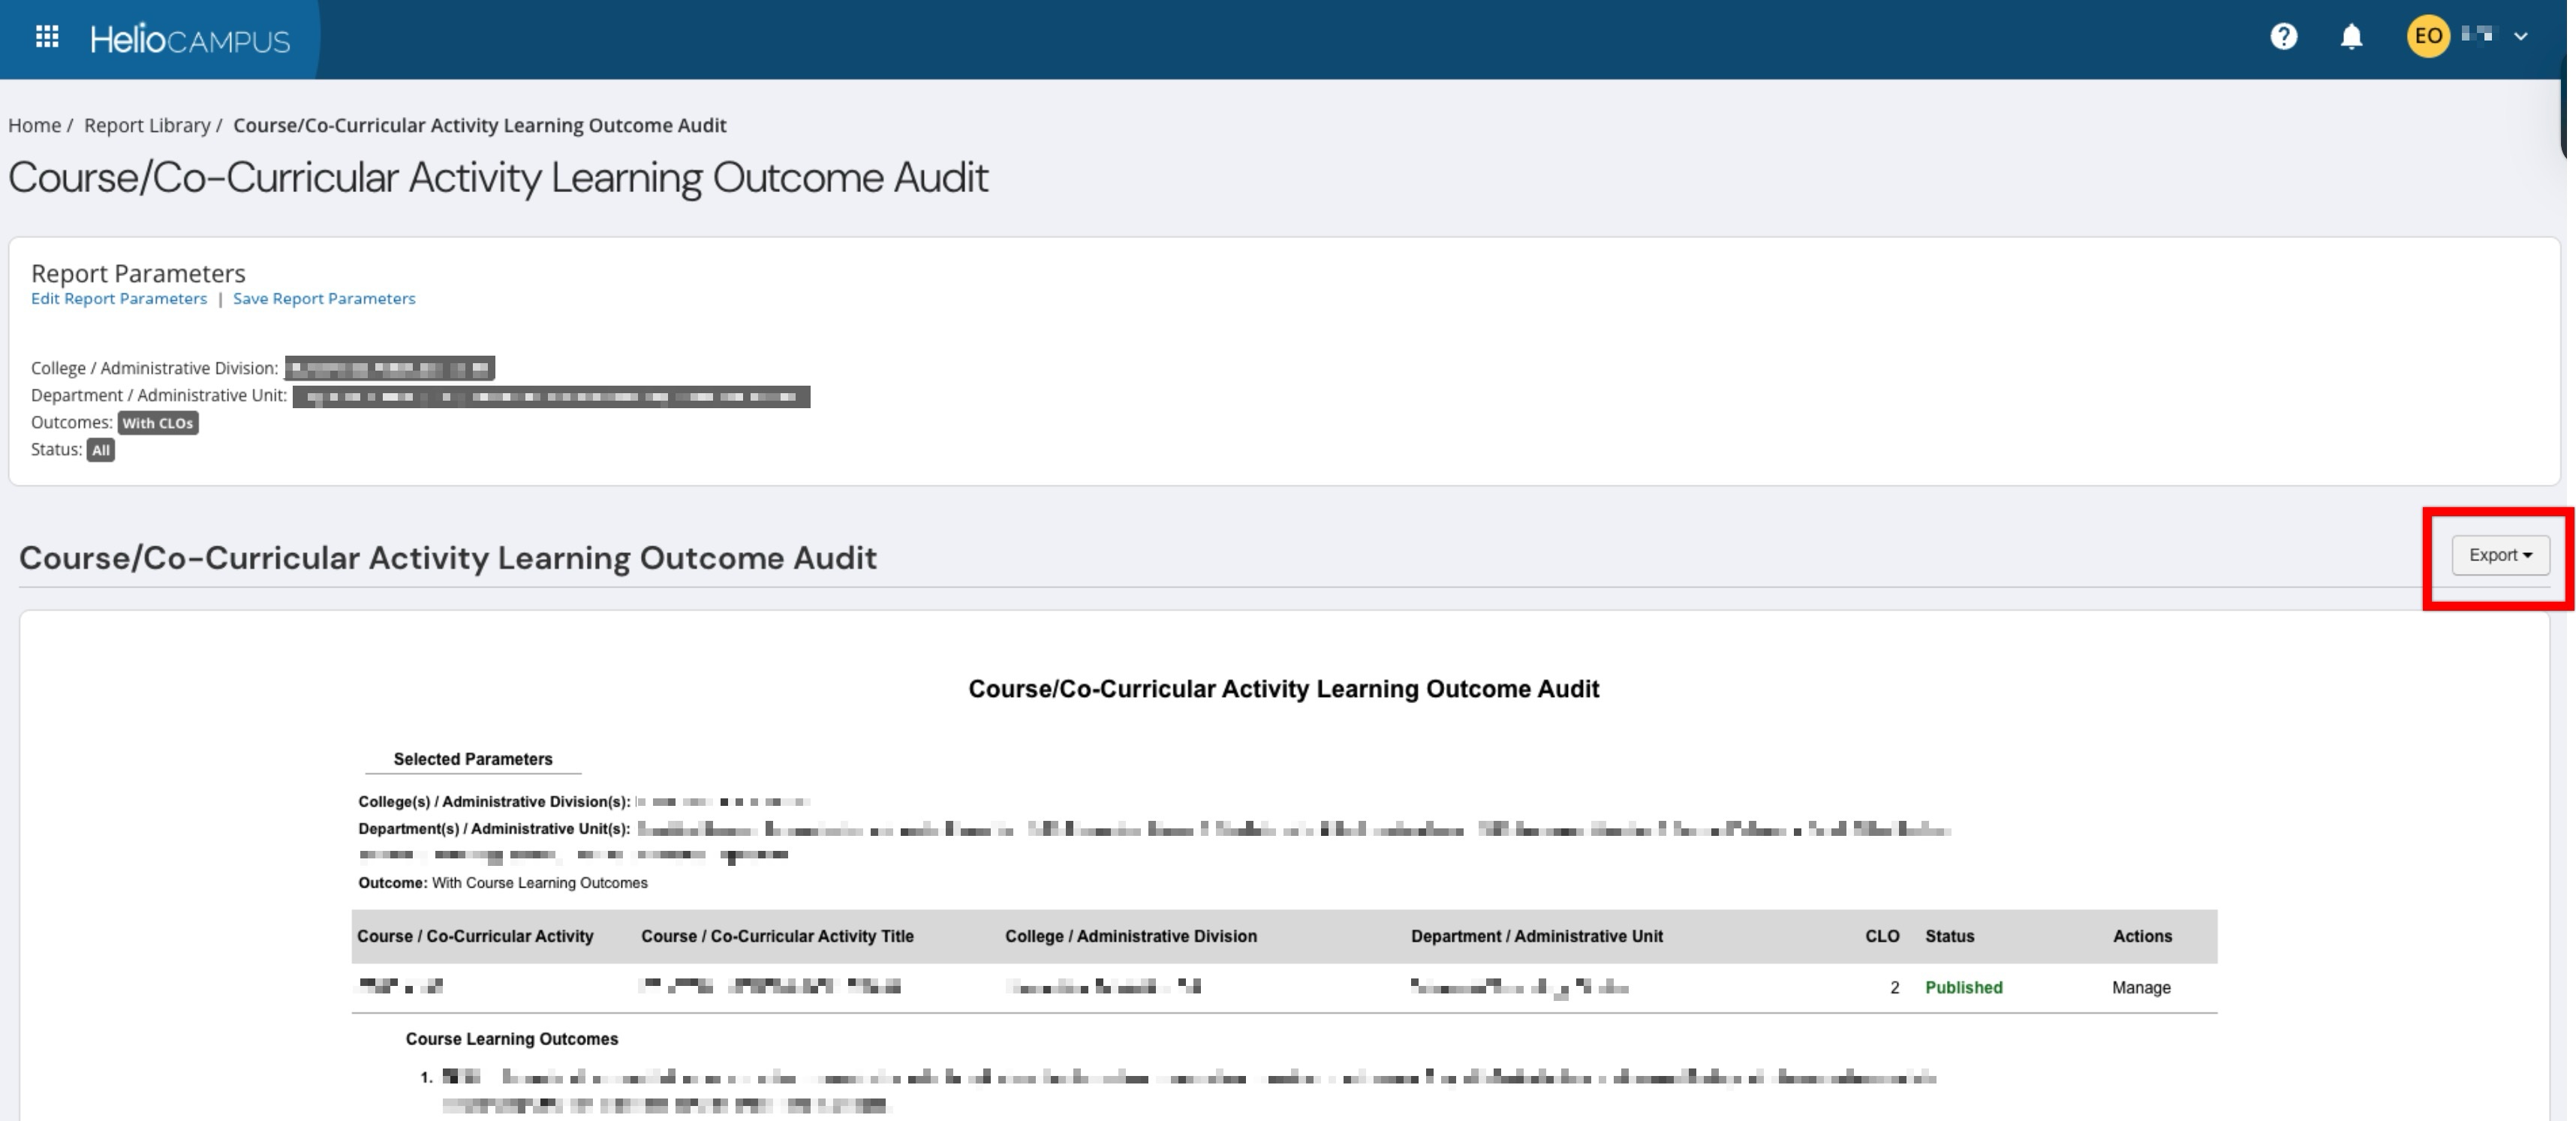Click Department / Administrative Unit column header

pos(1536,936)
